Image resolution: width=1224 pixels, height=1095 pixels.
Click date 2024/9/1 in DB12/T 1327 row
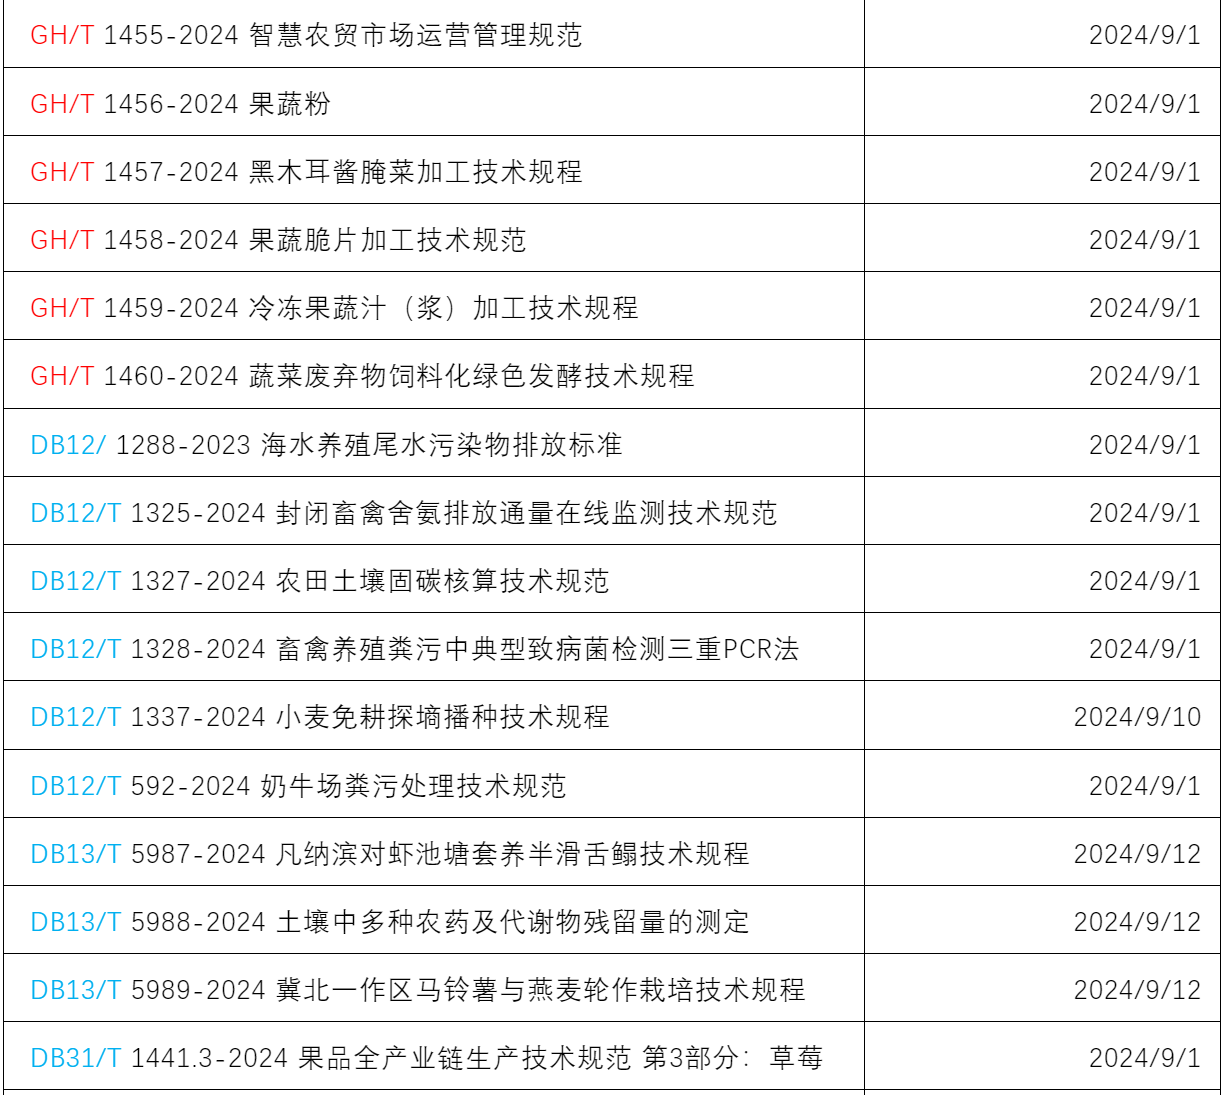(x=1145, y=581)
